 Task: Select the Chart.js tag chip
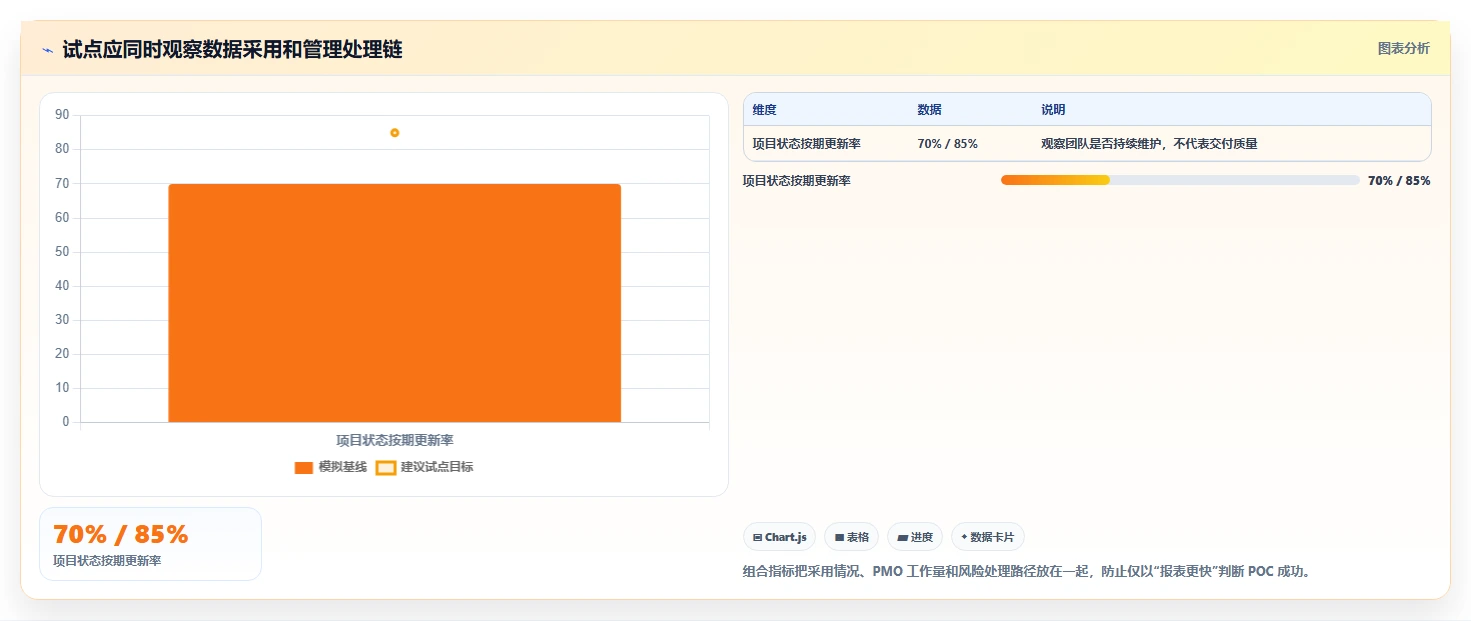tap(780, 537)
